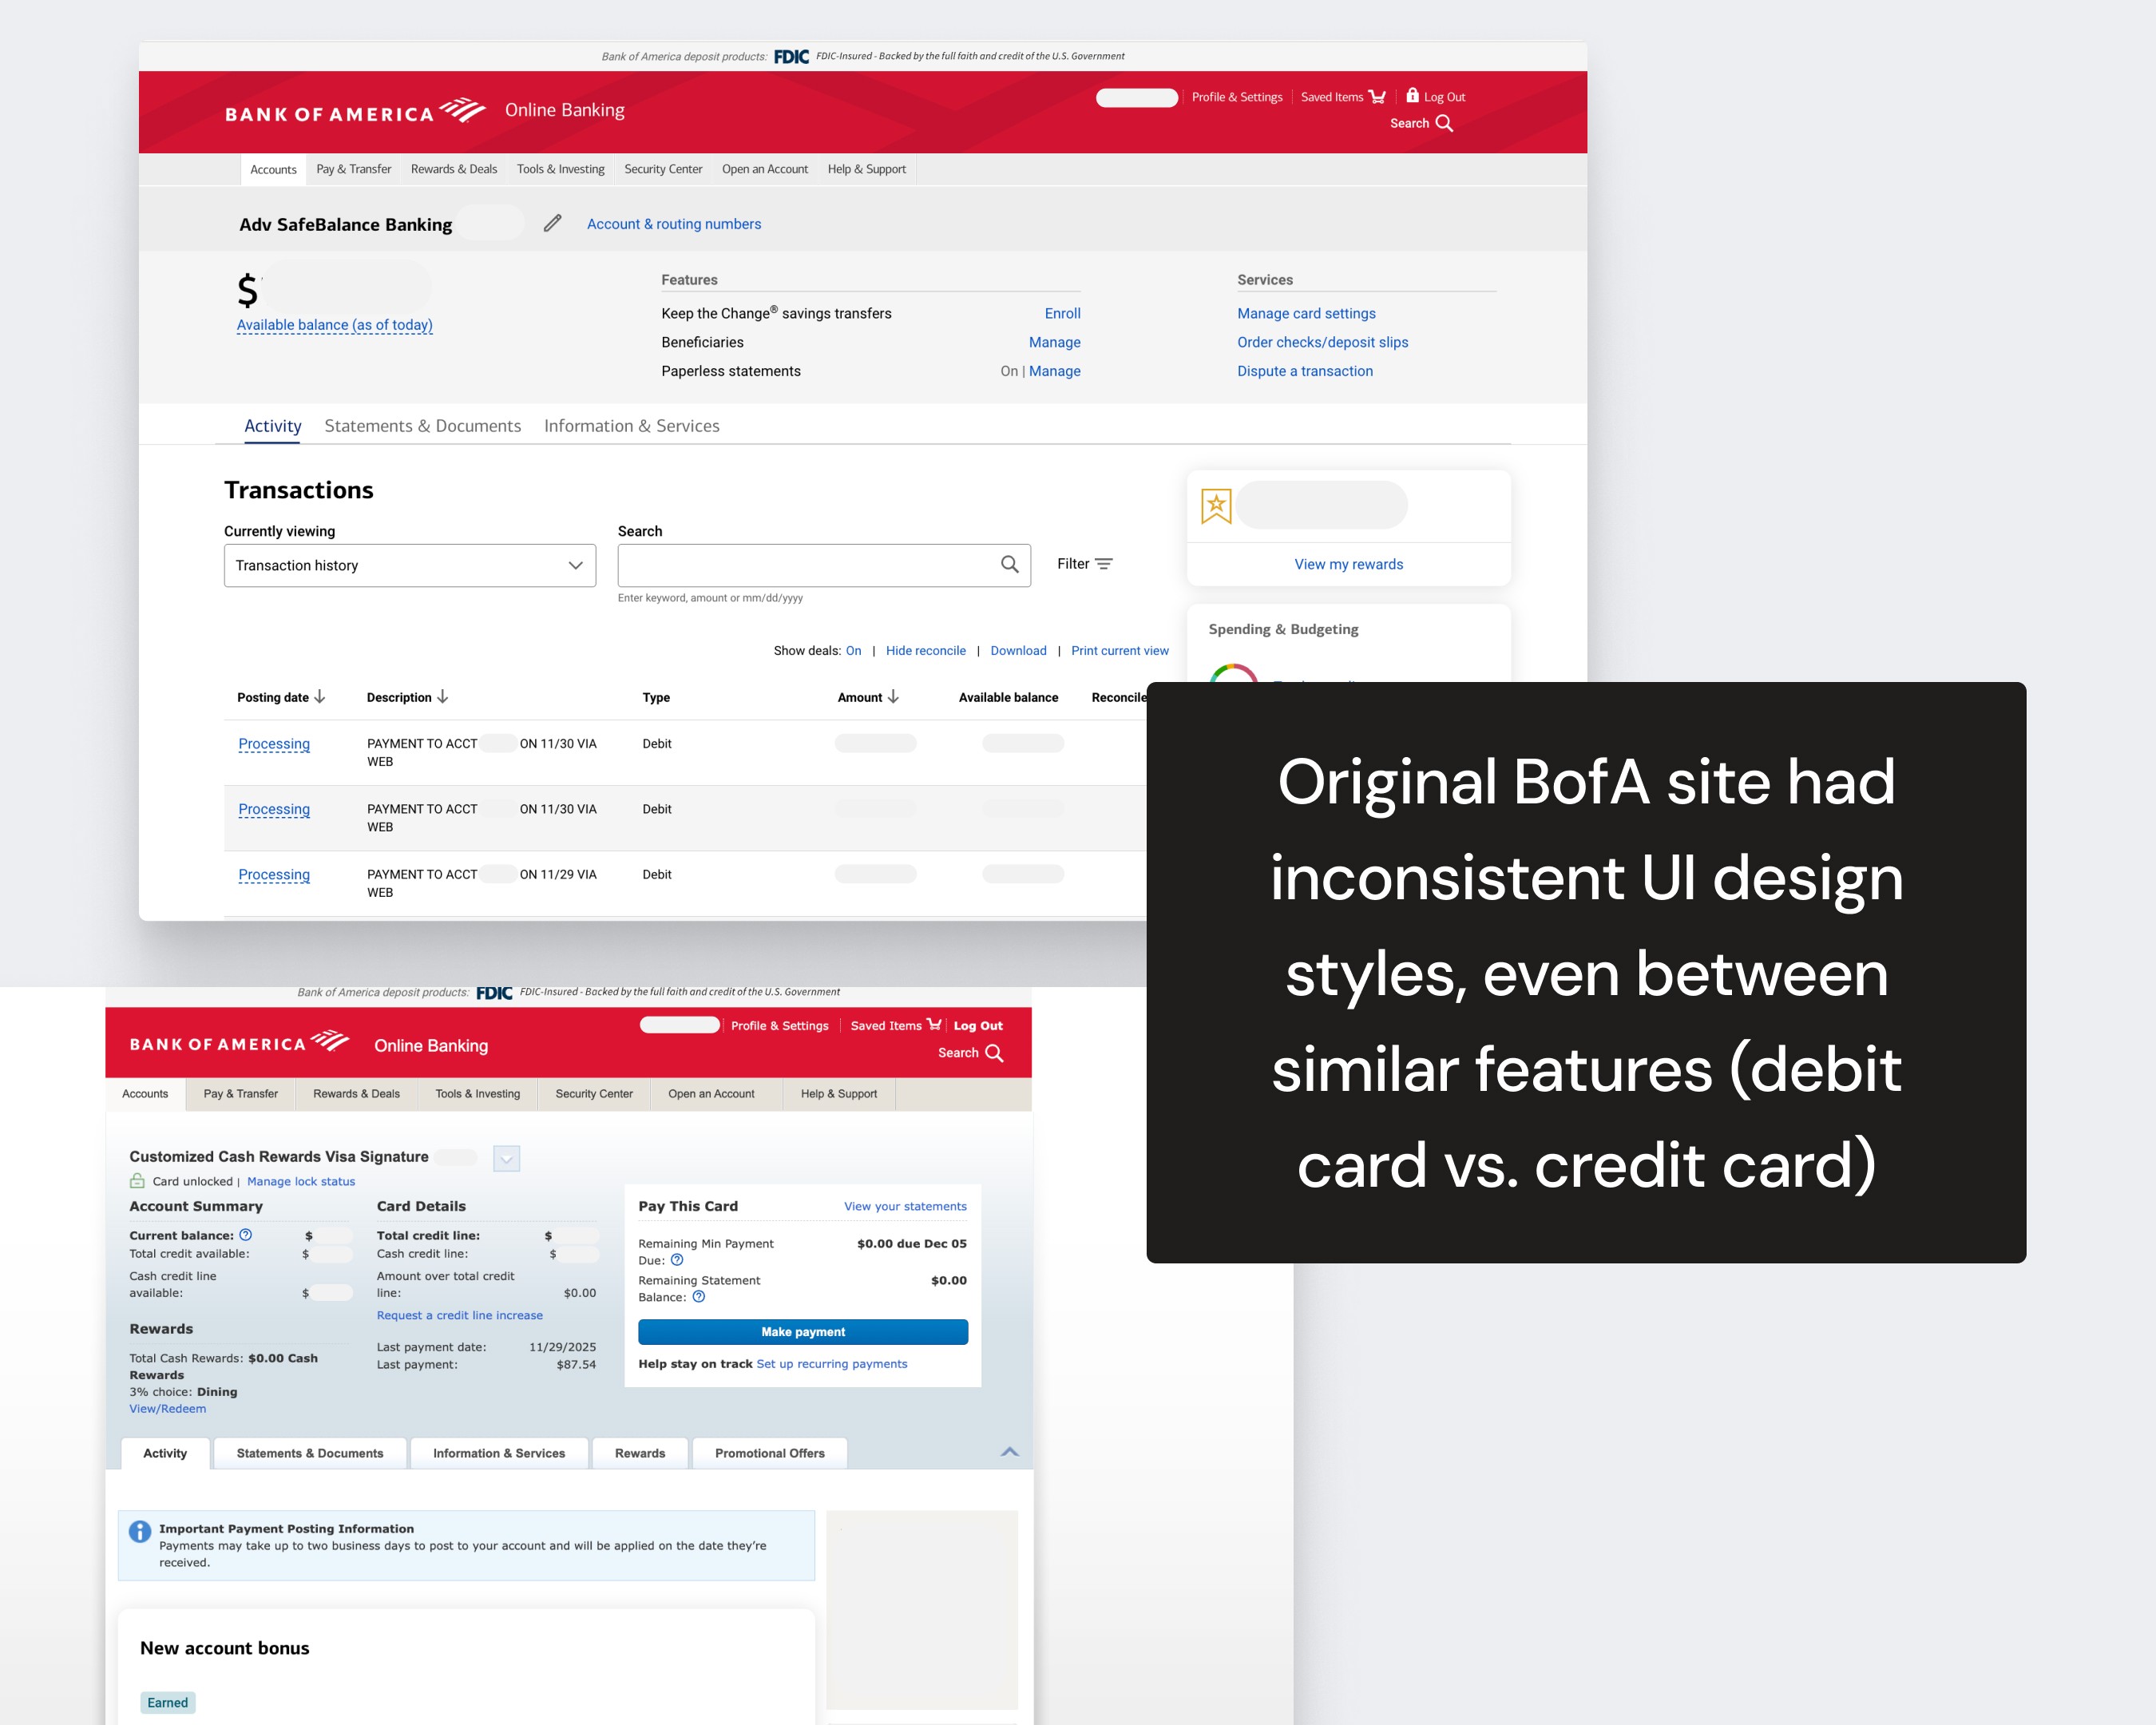Switch to Statements & Documents tab on checking page

point(422,426)
